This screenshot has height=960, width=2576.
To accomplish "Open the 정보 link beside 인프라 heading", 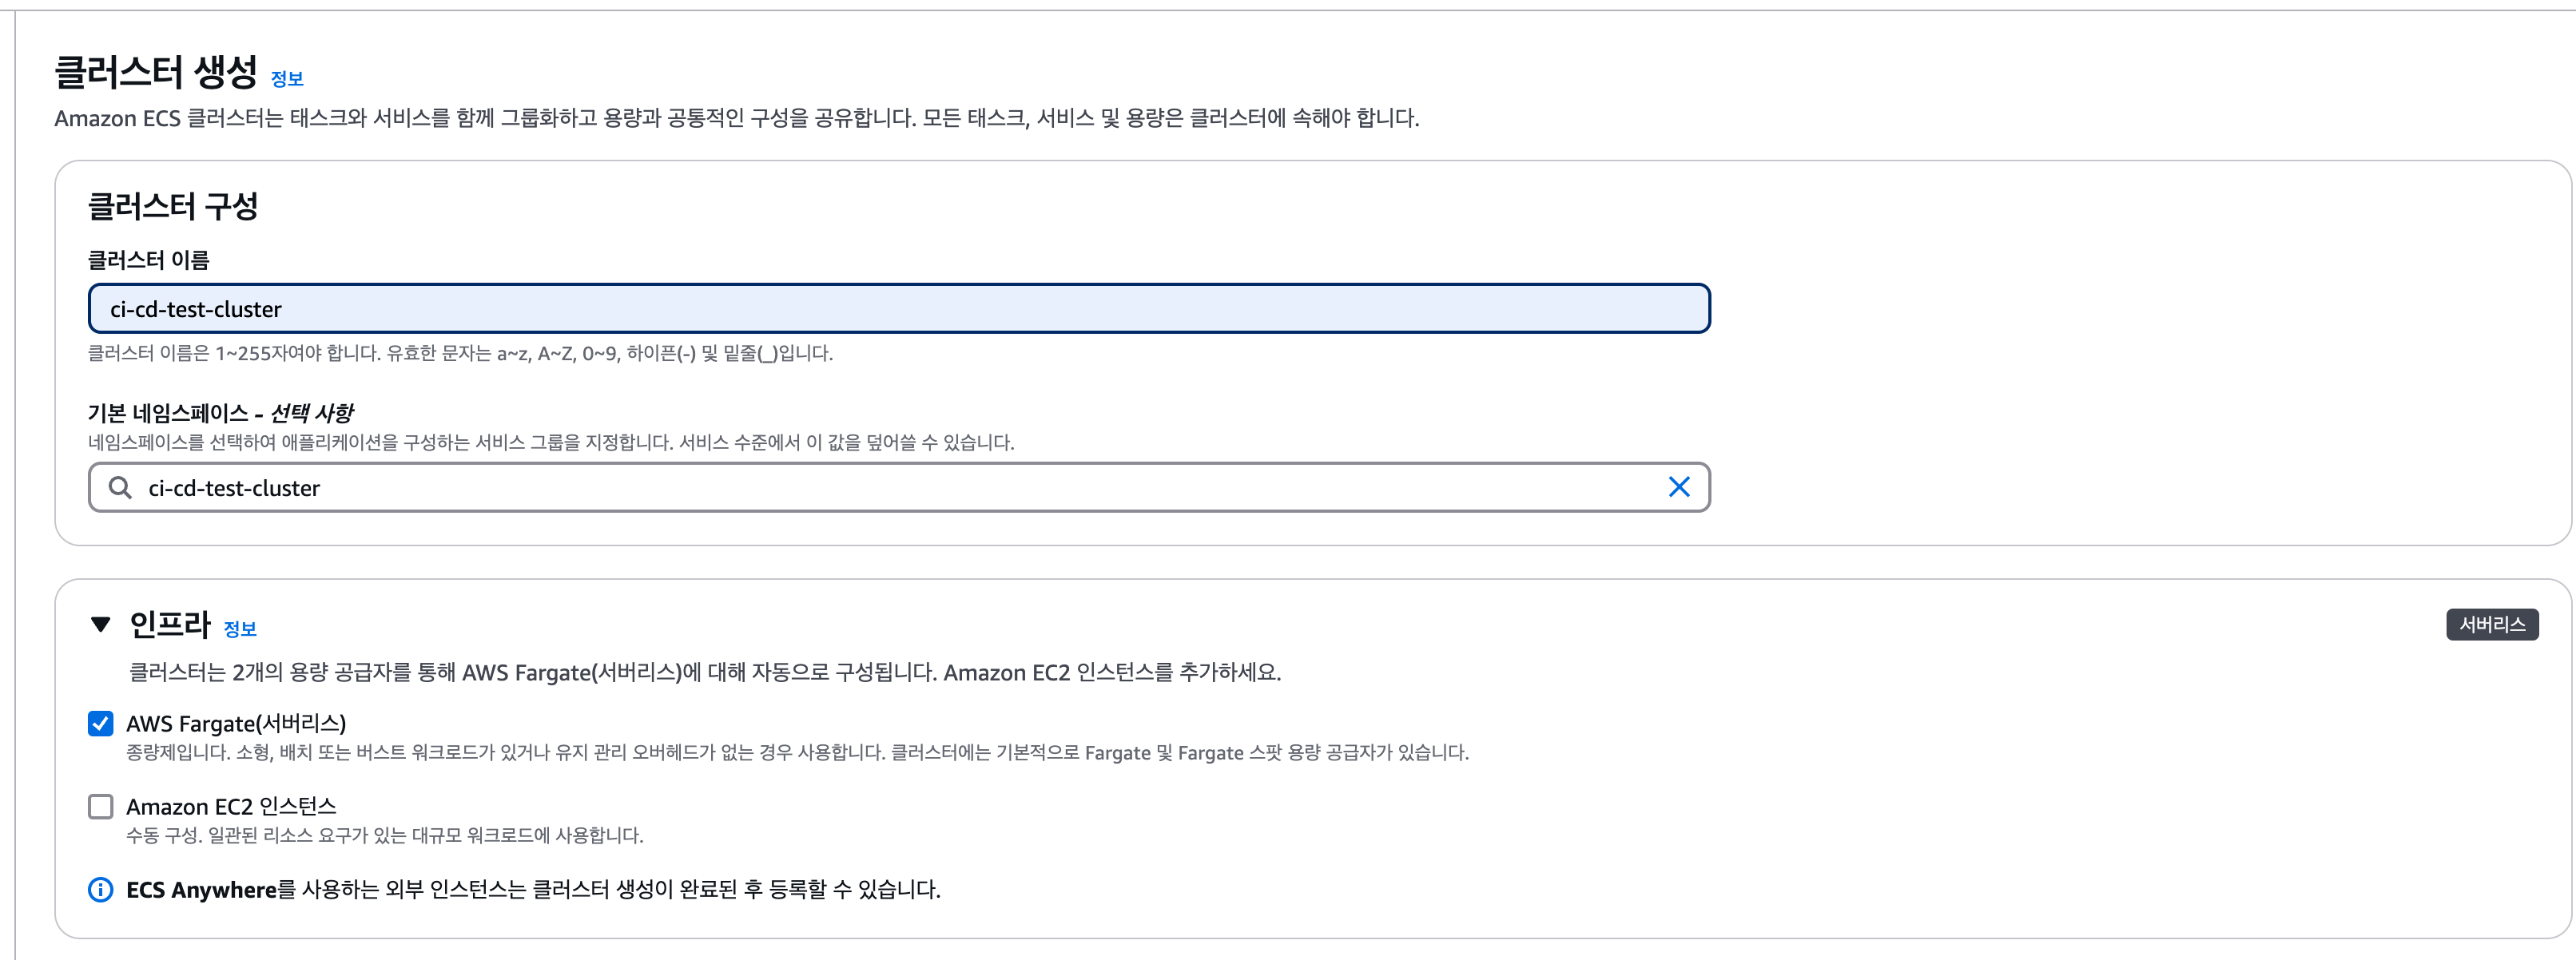I will point(240,629).
